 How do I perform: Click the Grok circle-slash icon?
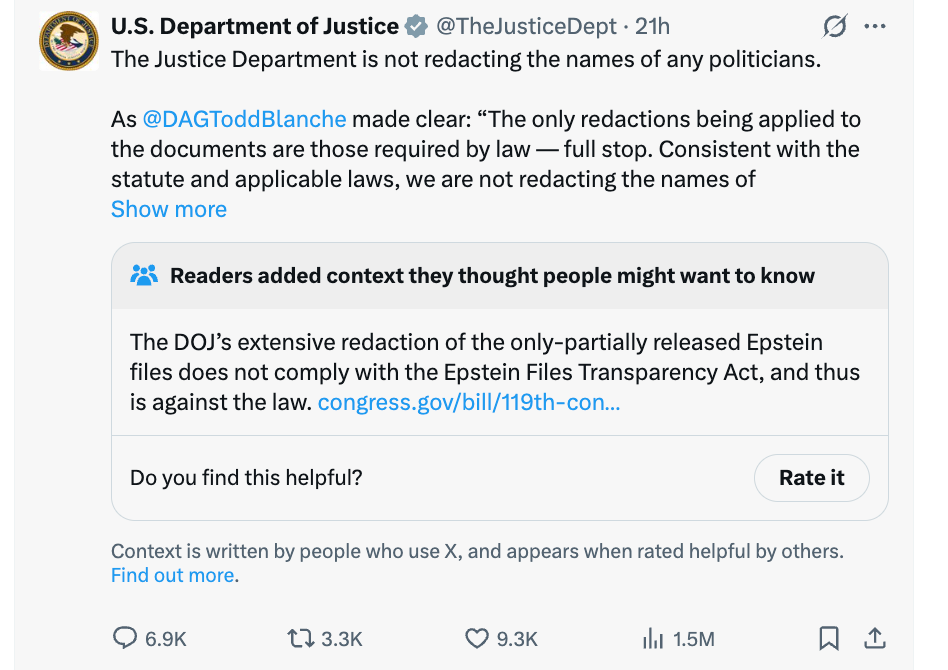click(x=833, y=27)
